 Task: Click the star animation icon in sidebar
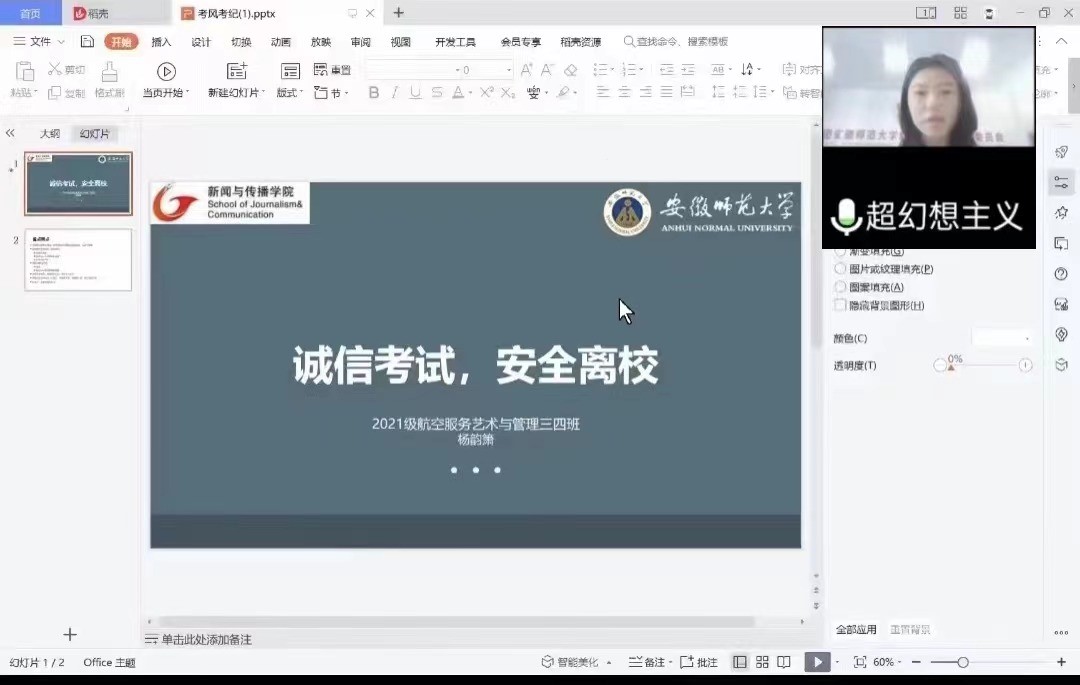tap(1061, 213)
